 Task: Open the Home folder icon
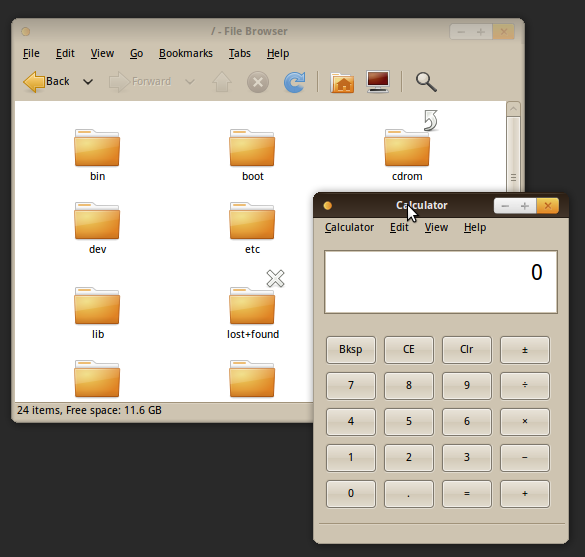[342, 82]
